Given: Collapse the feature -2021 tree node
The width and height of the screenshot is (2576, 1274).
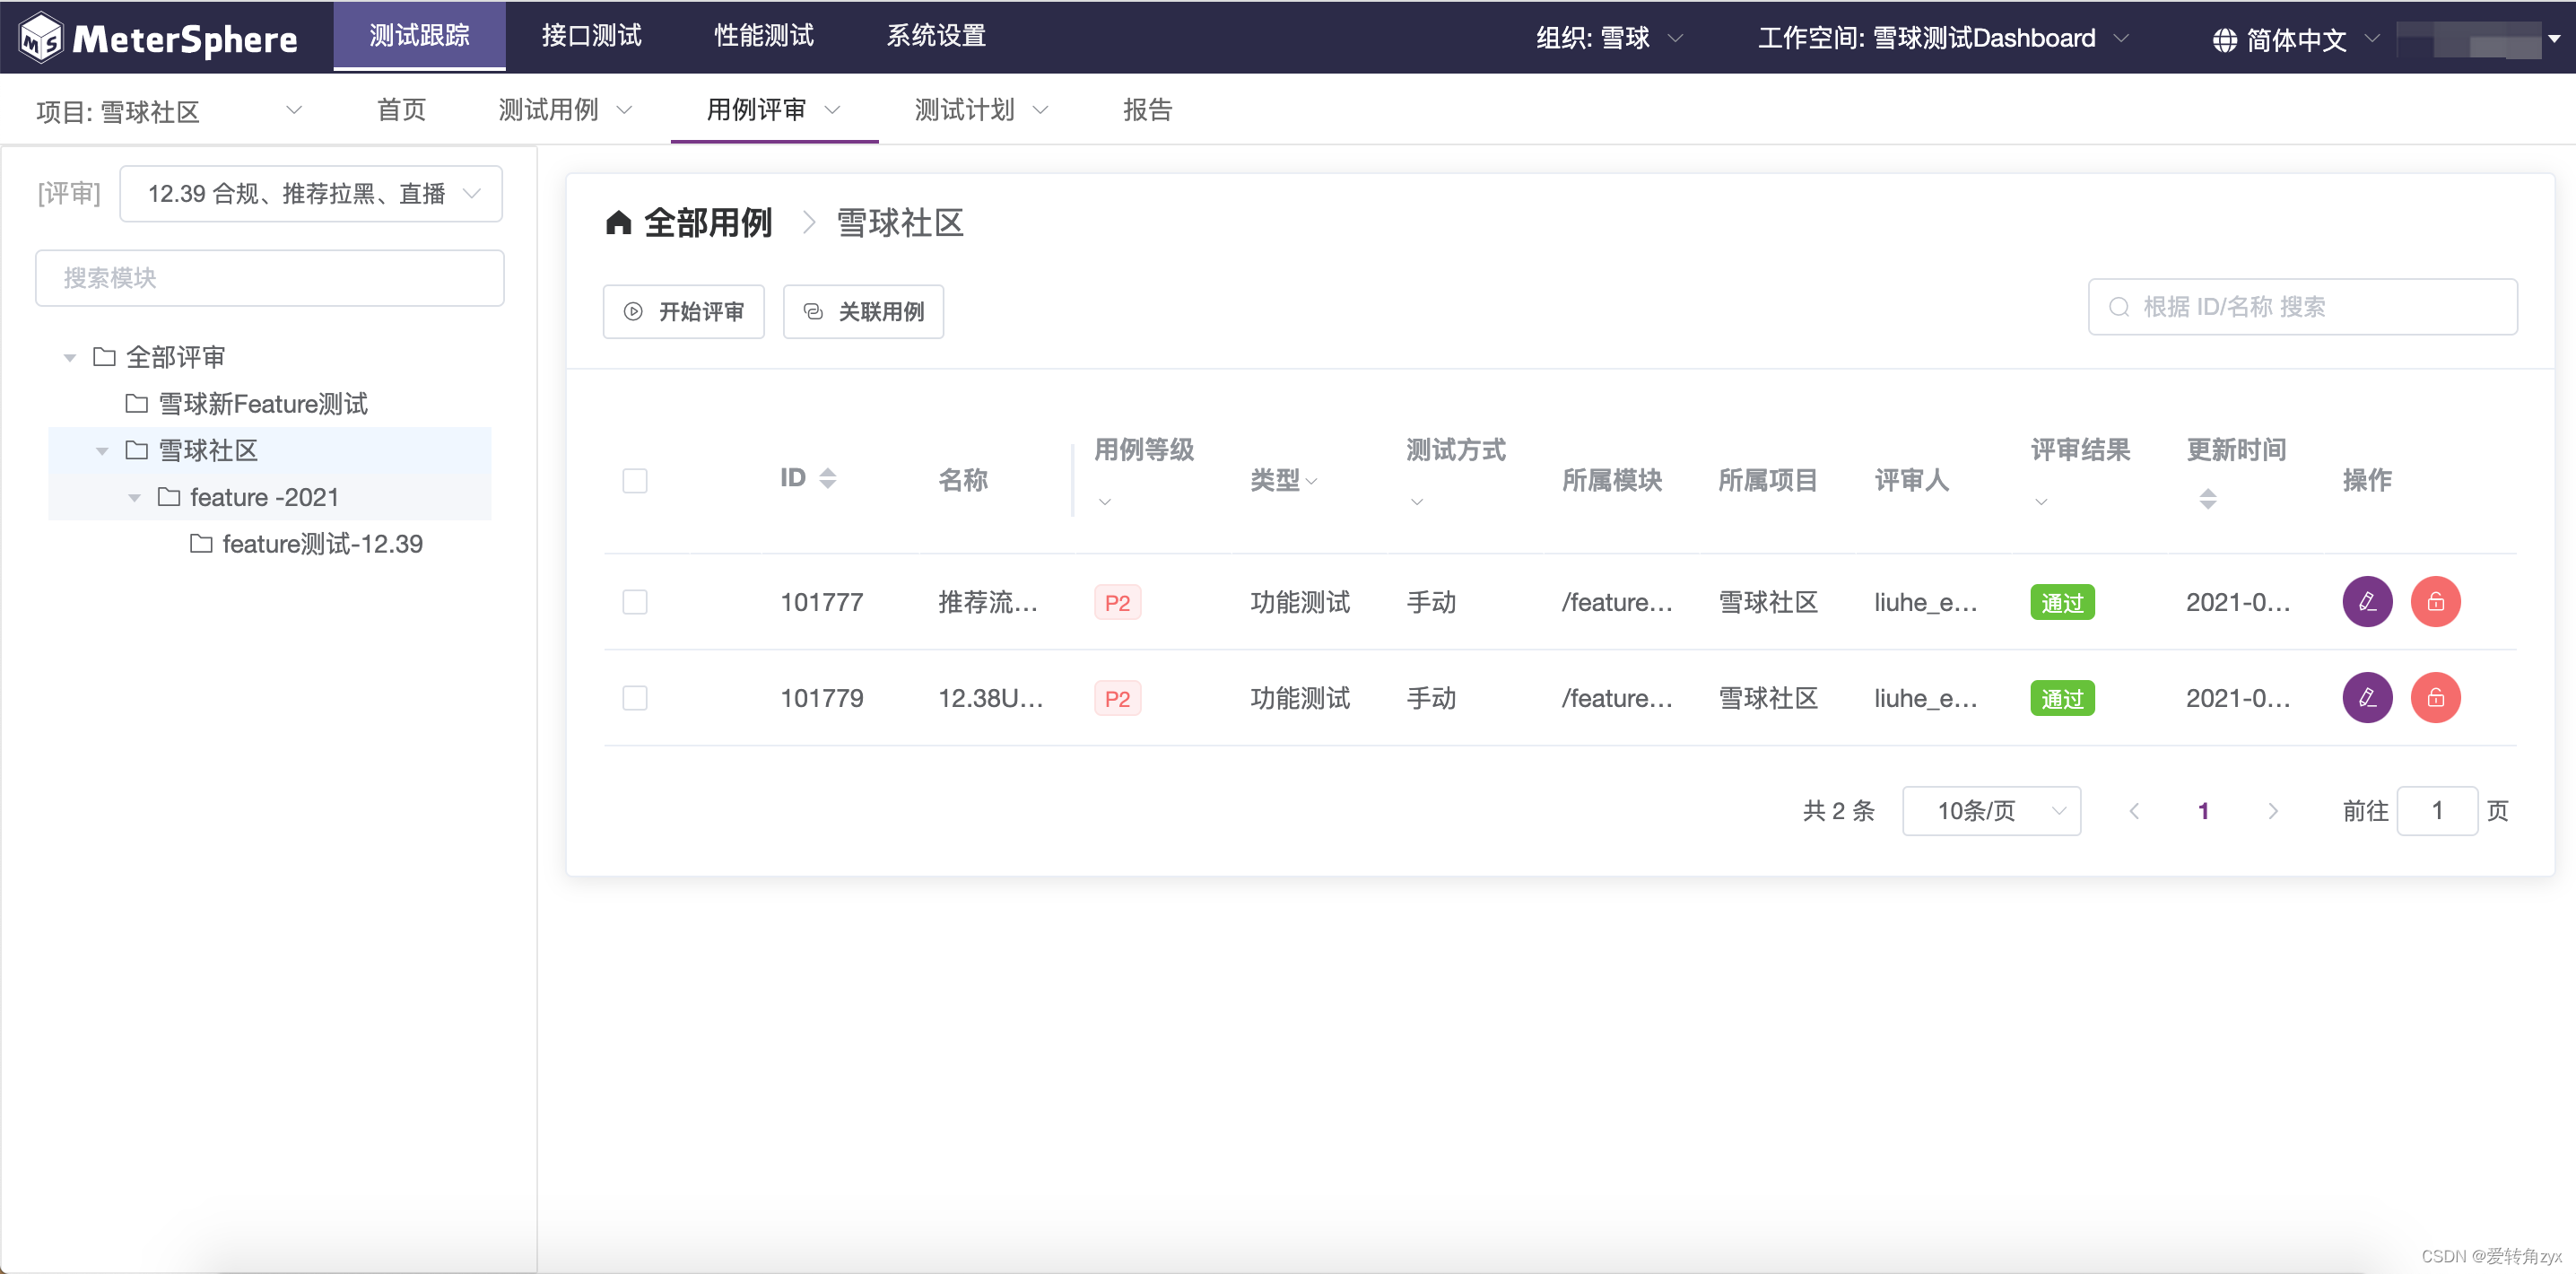Looking at the screenshot, I should tap(134, 498).
